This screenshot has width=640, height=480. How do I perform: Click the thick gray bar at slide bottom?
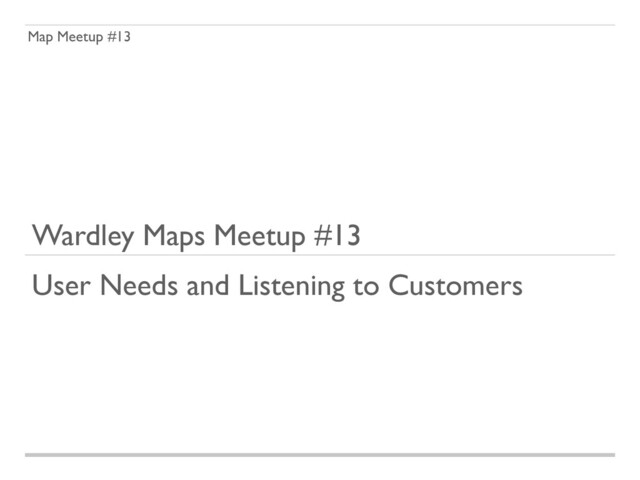pyautogui.click(x=320, y=455)
